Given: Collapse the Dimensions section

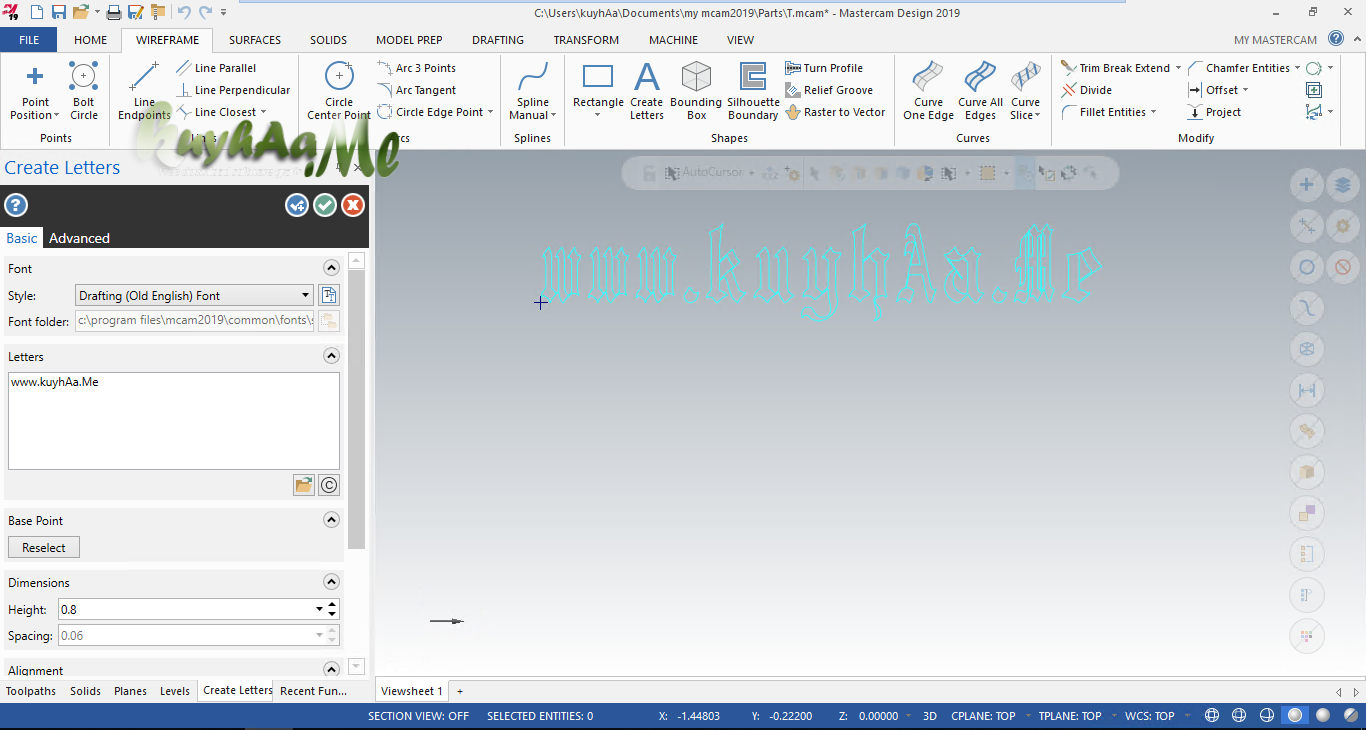Looking at the screenshot, I should click(x=331, y=582).
